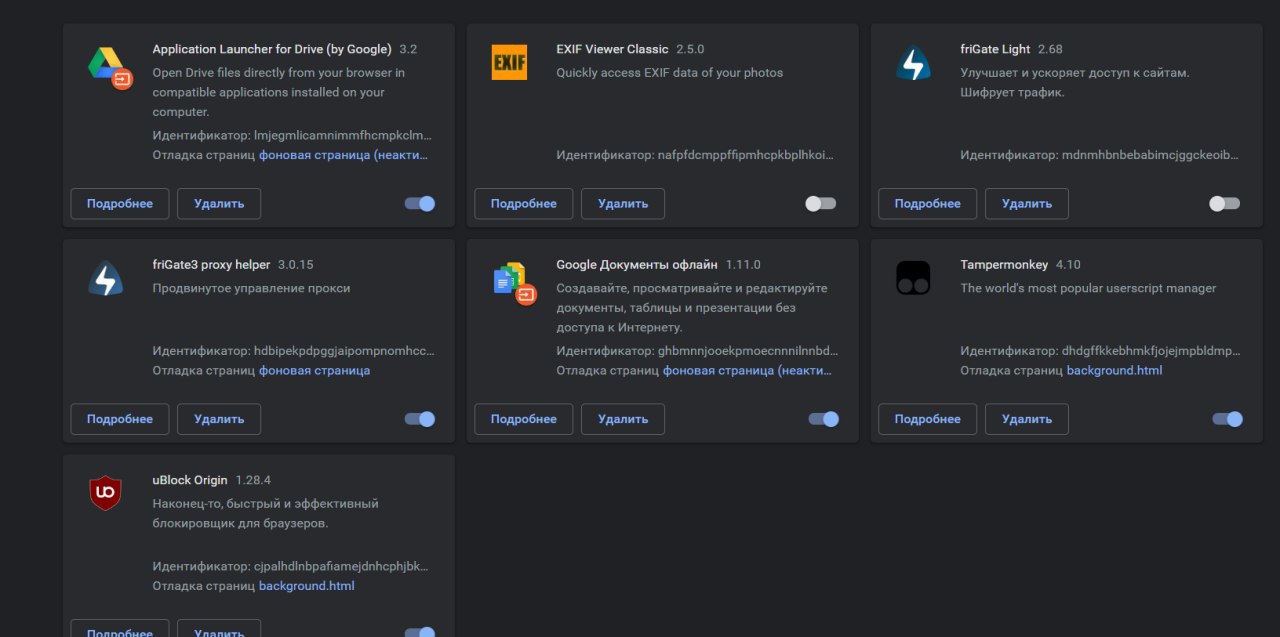Switch off the uBlock Origin toggle

[x=420, y=633]
